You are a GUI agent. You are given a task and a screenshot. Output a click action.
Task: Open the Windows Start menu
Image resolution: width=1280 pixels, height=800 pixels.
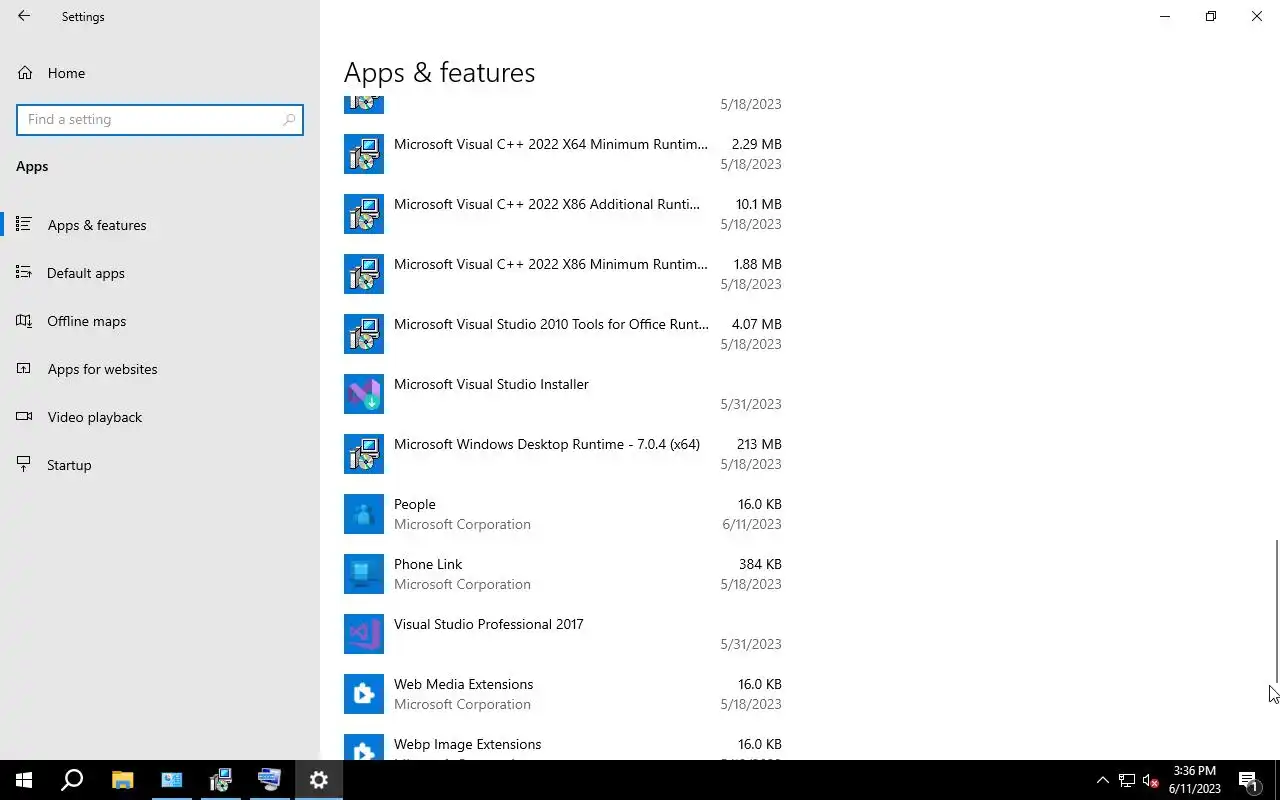[24, 780]
